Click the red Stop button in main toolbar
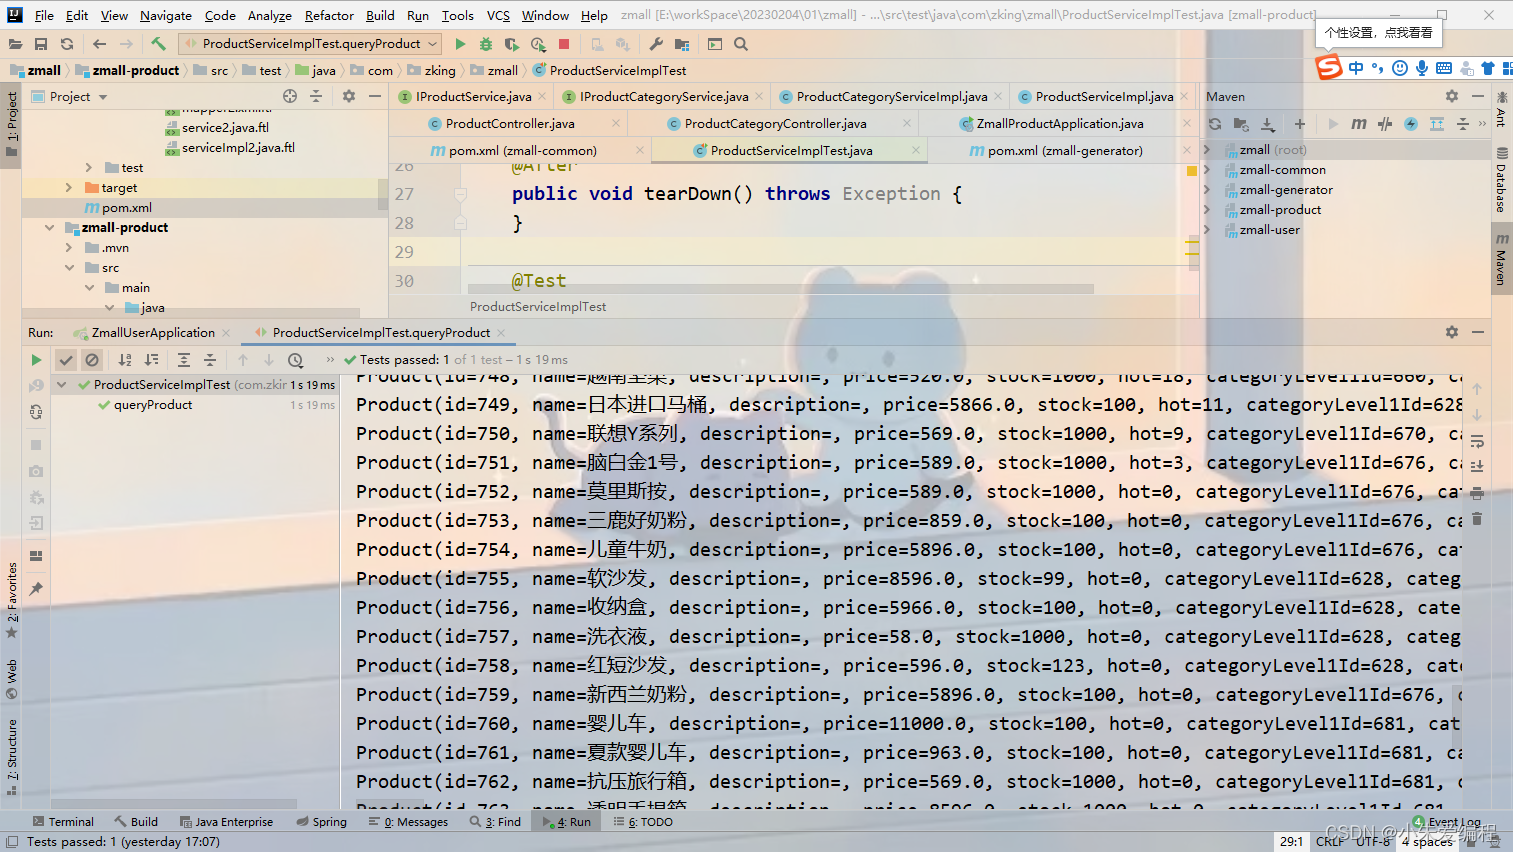 564,44
